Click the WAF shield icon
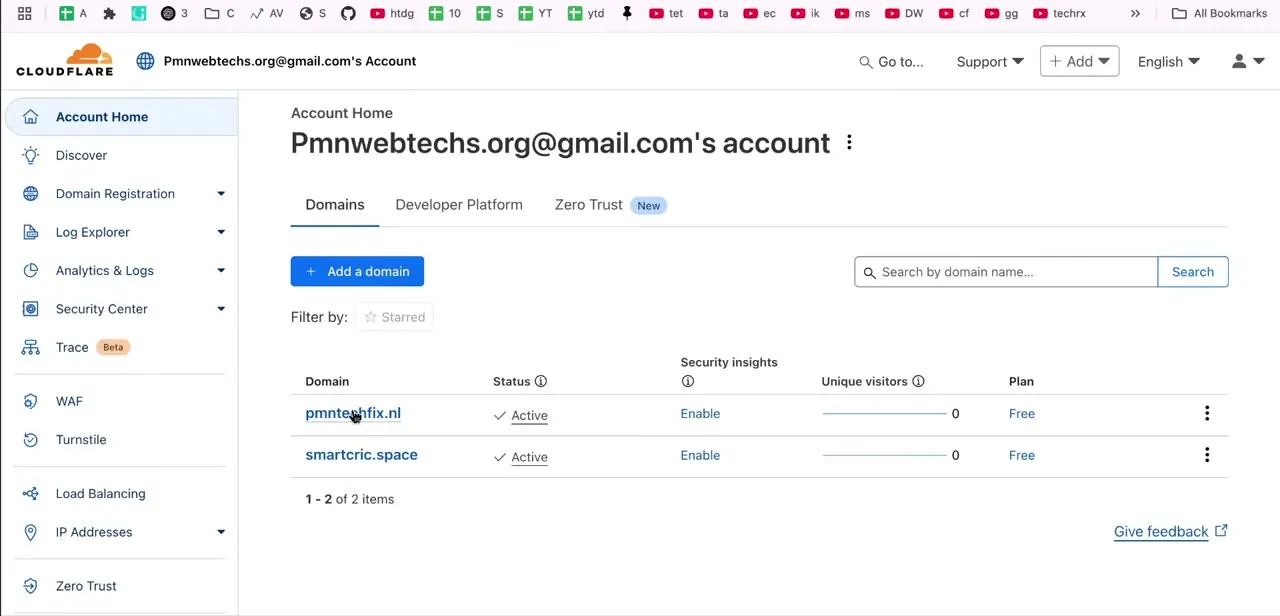The image size is (1280, 616). pos(31,401)
